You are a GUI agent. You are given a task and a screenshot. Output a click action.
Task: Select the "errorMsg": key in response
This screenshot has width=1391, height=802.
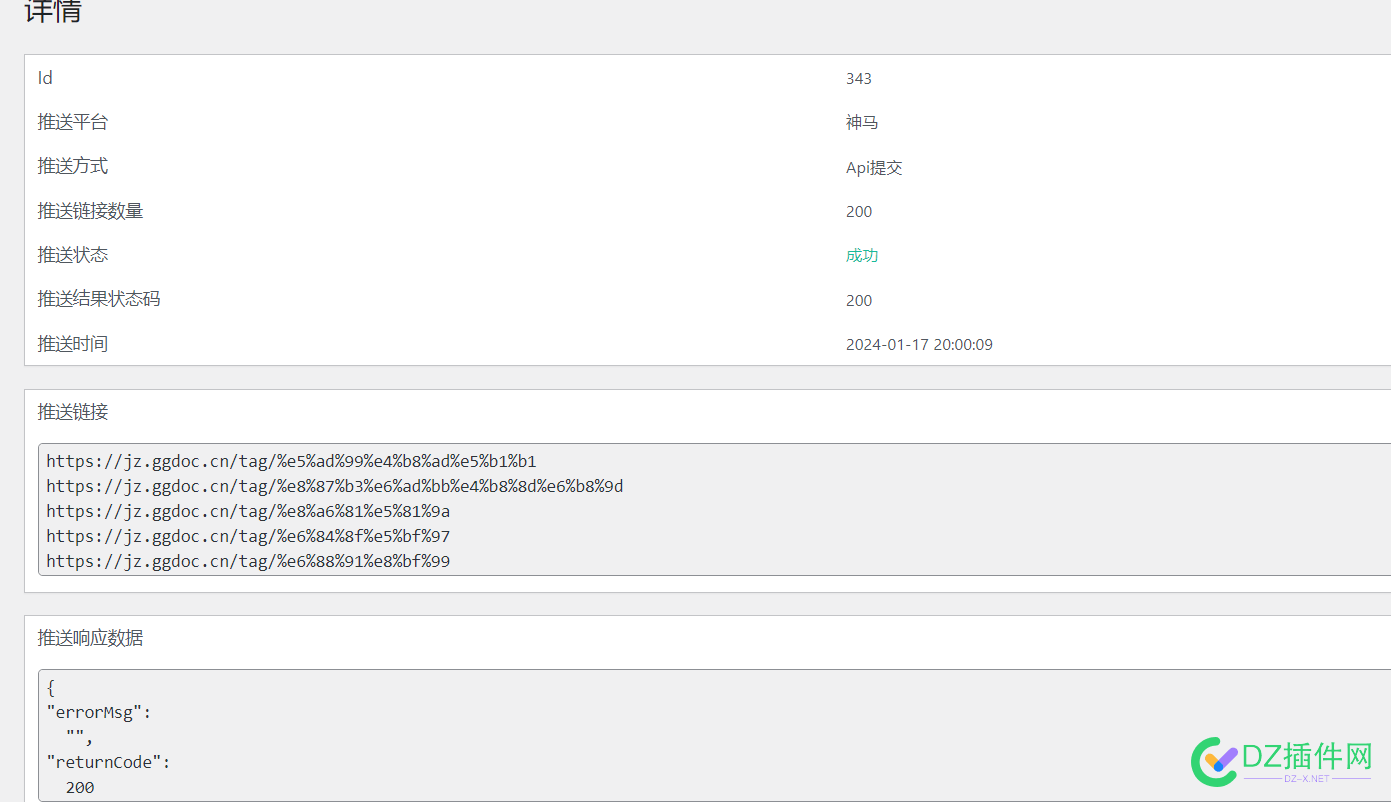point(98,713)
